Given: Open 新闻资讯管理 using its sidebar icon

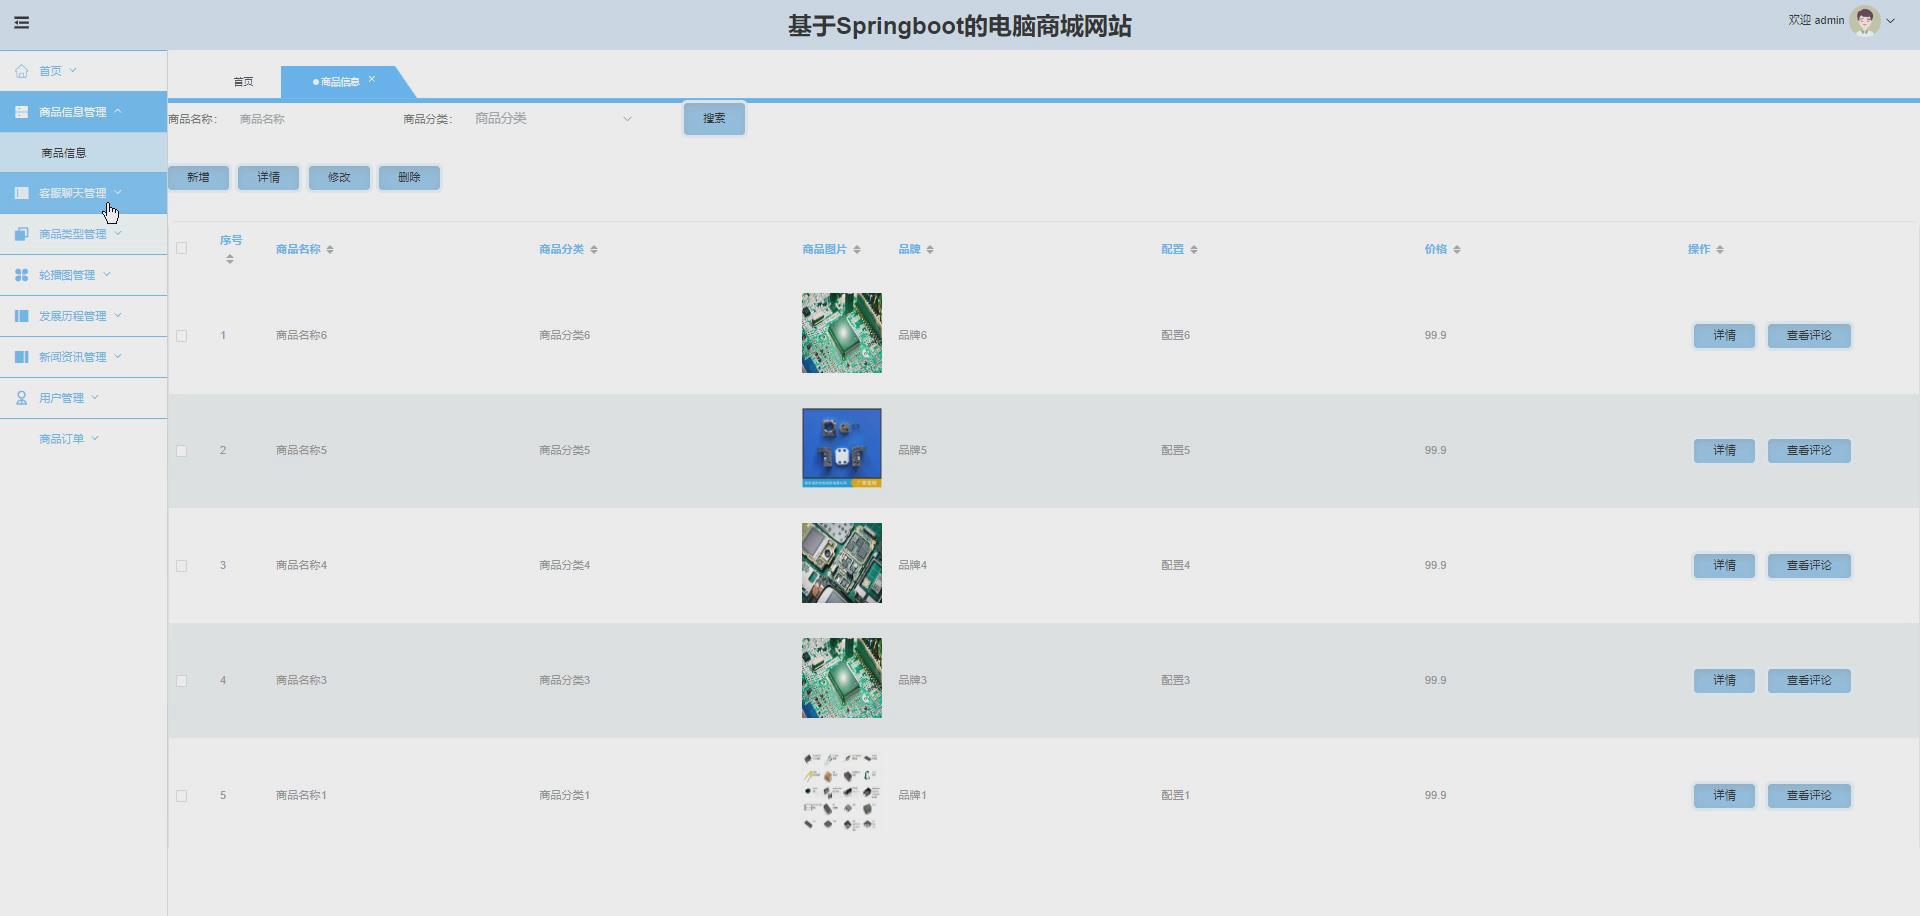Looking at the screenshot, I should tap(20, 356).
